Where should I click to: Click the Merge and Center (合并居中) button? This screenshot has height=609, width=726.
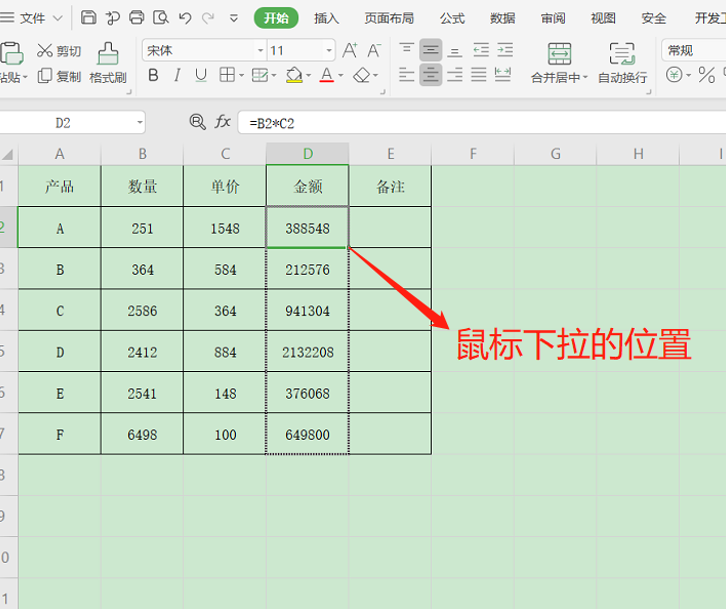click(x=559, y=63)
